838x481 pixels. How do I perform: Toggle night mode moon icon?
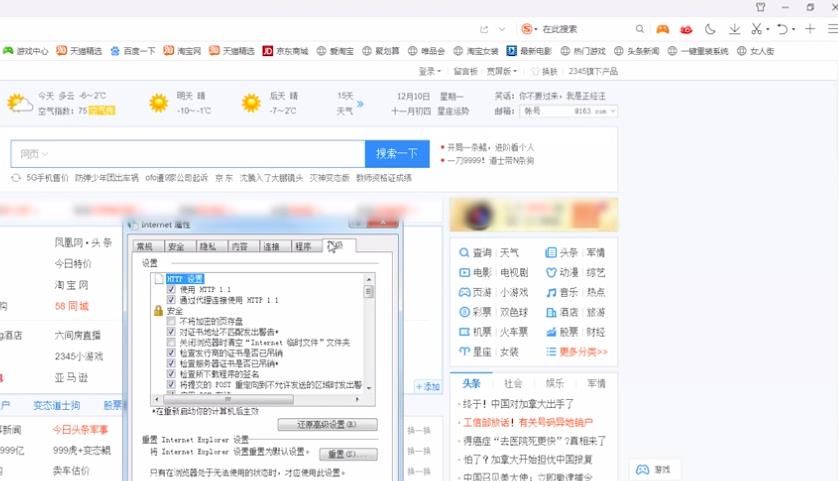coord(710,29)
